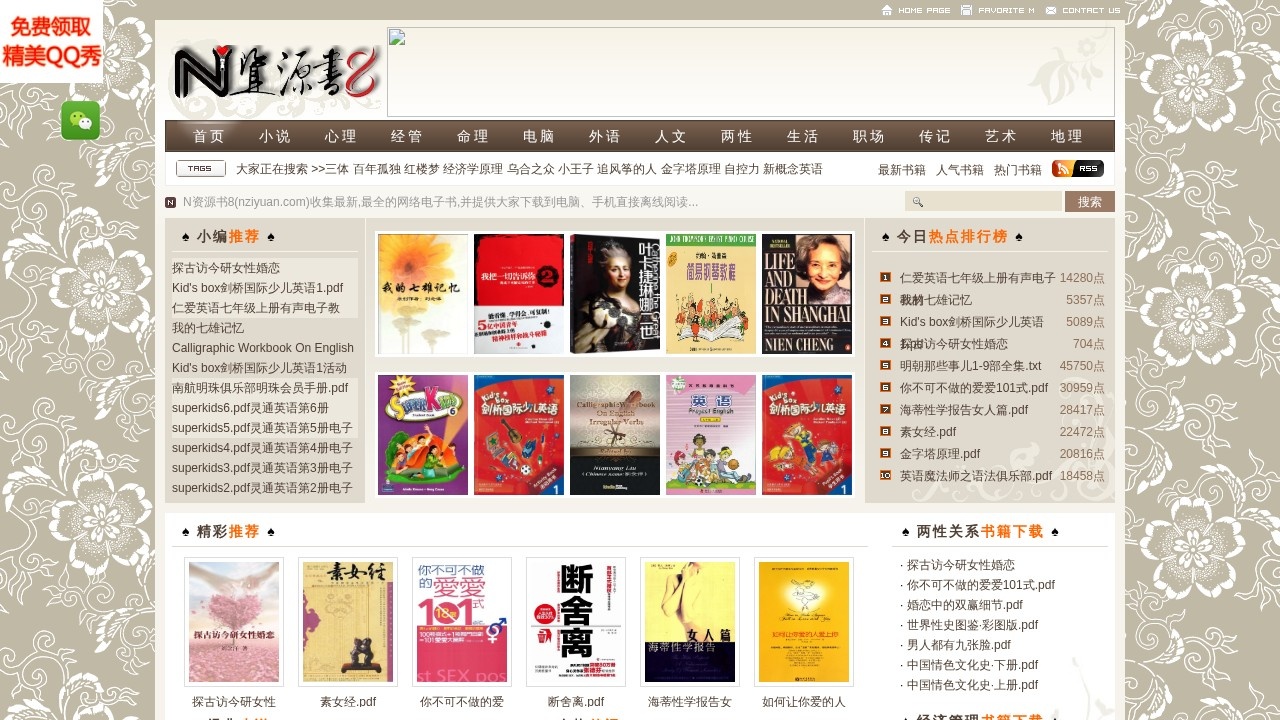Click the 素女经 book cover thumbnail
The image size is (1280, 720).
pyautogui.click(x=348, y=620)
